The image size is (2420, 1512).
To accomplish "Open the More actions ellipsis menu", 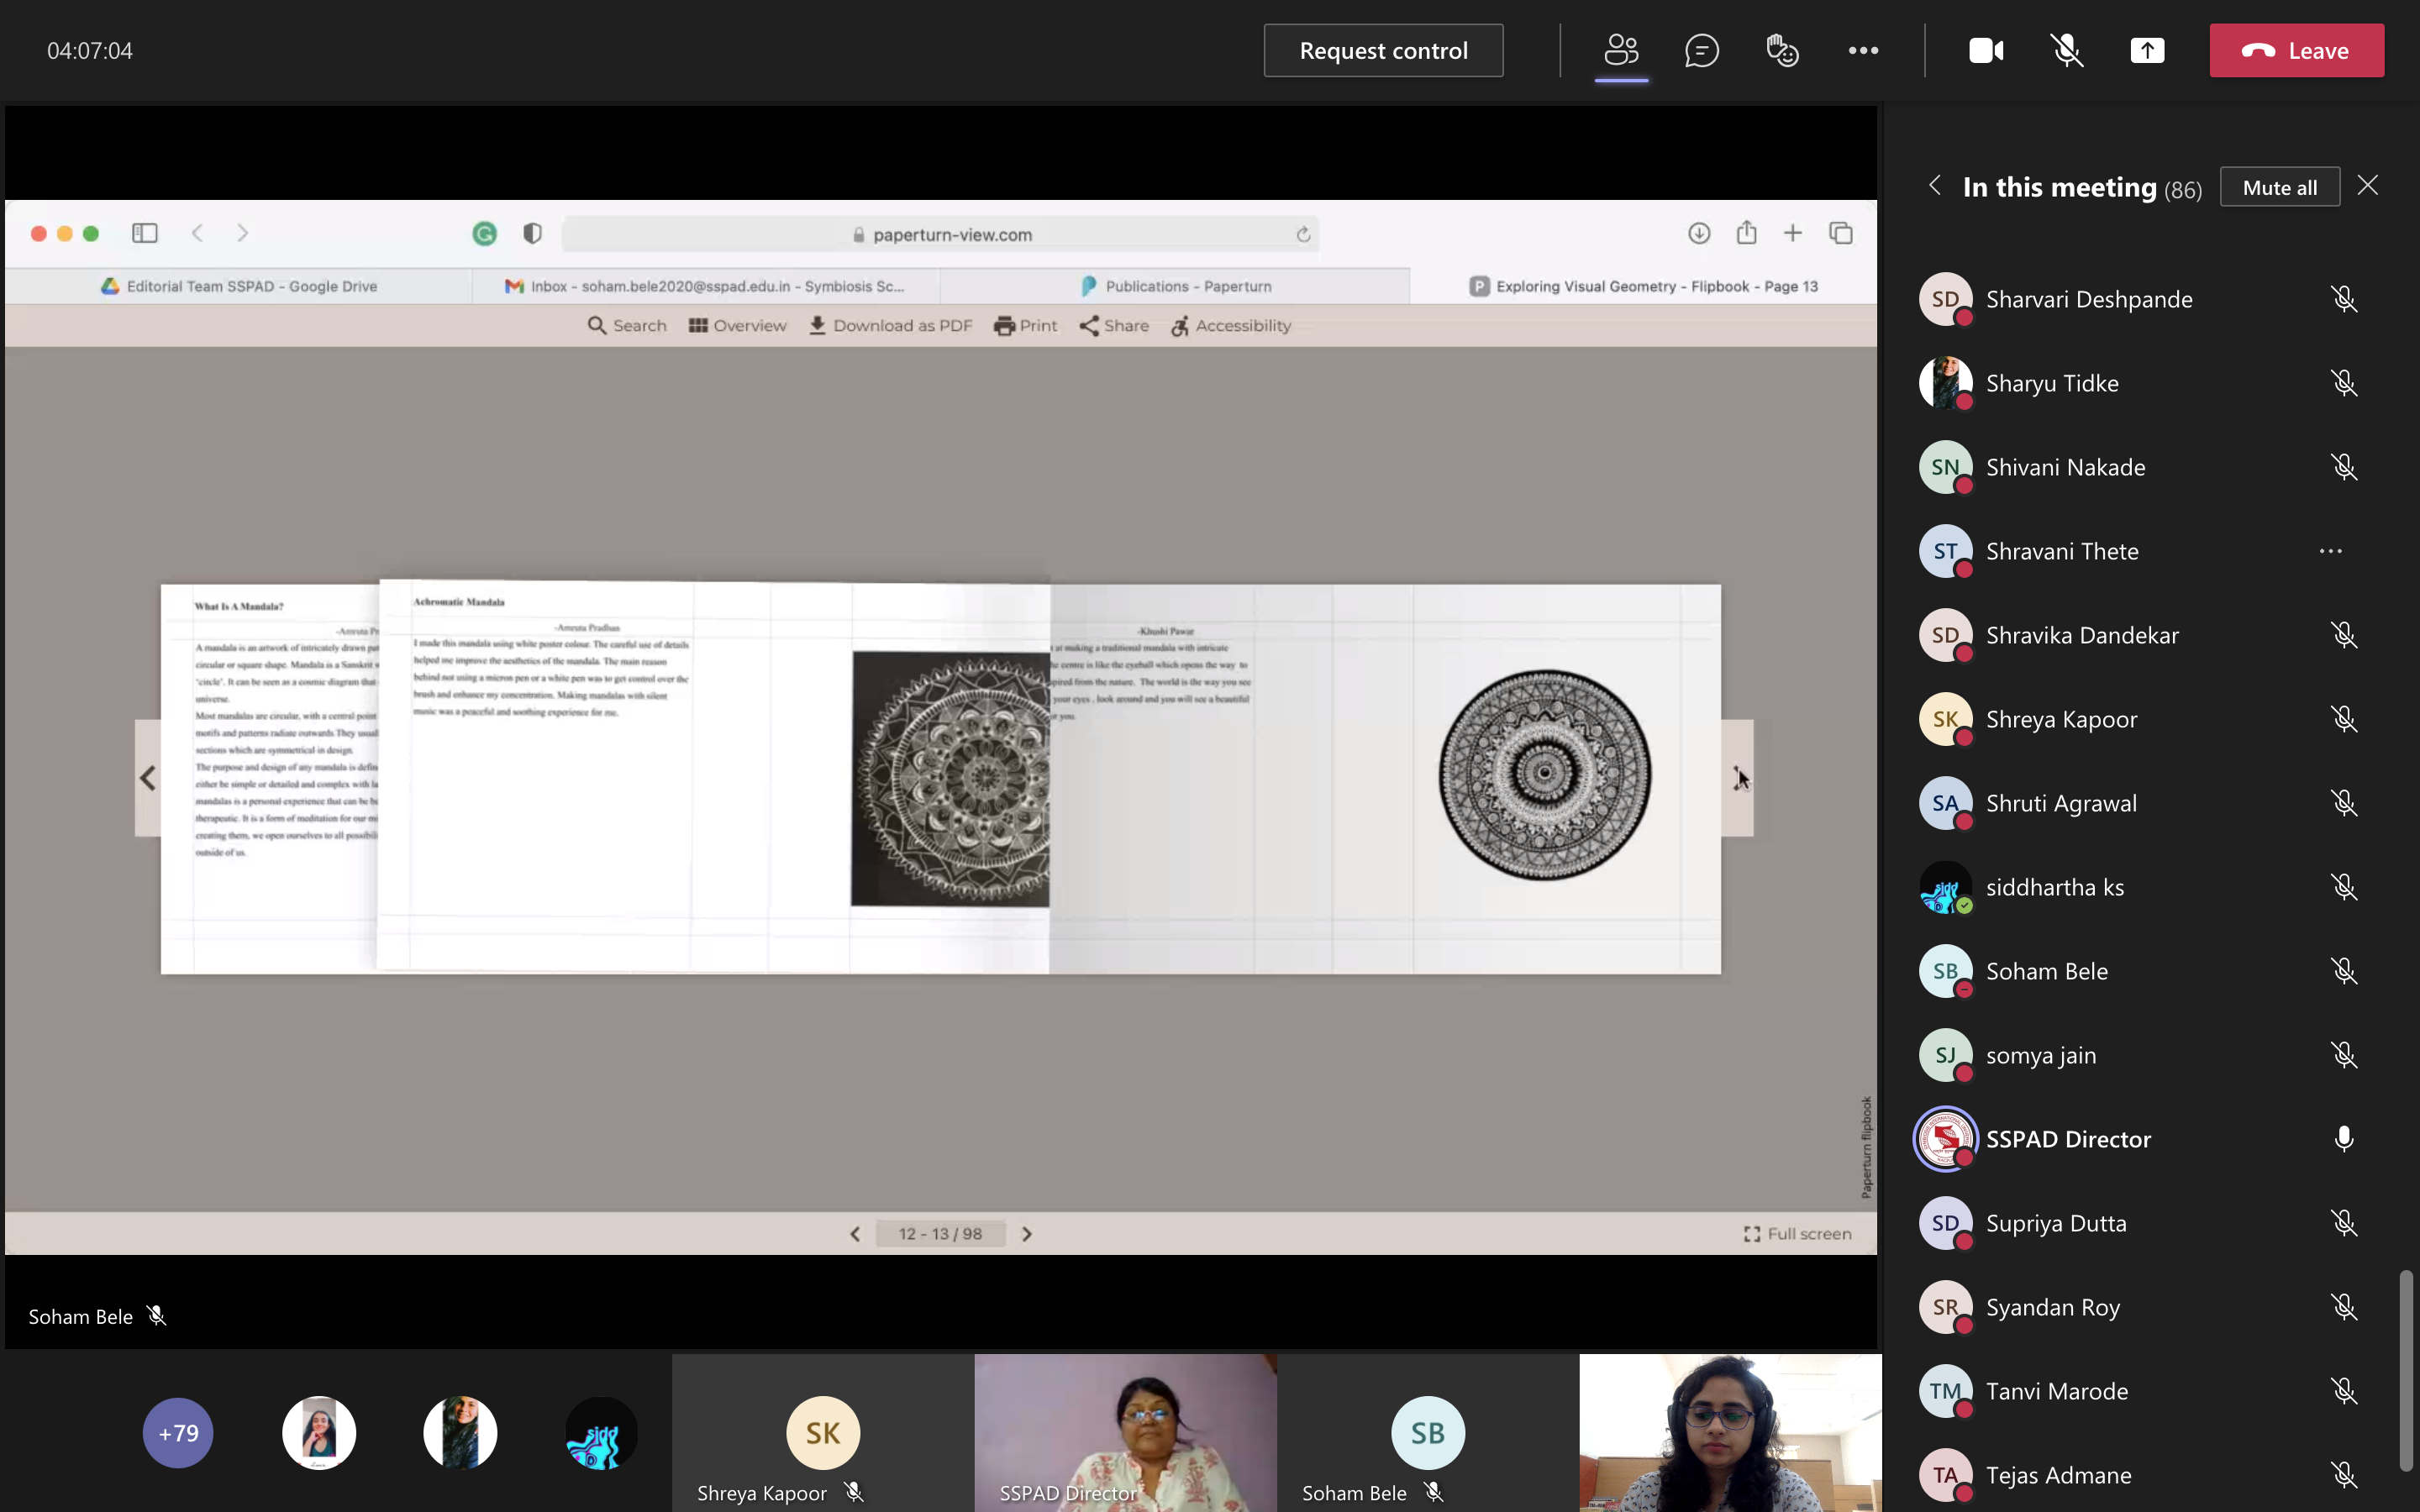I will (x=1863, y=50).
